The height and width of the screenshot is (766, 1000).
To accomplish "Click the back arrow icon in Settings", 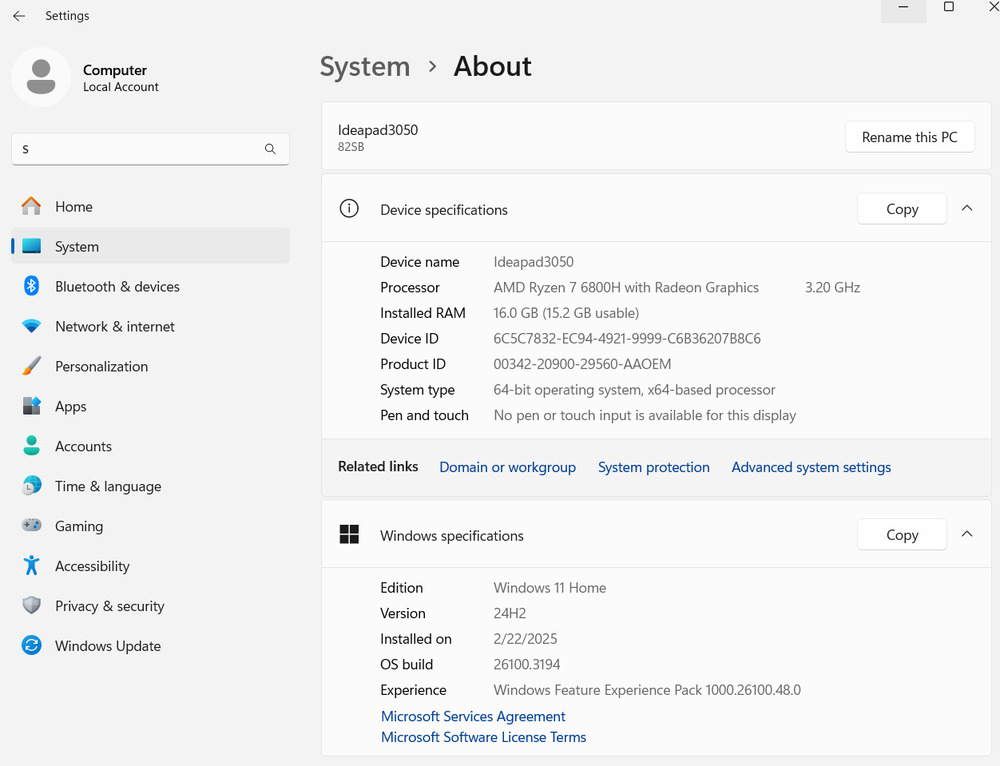I will point(19,16).
